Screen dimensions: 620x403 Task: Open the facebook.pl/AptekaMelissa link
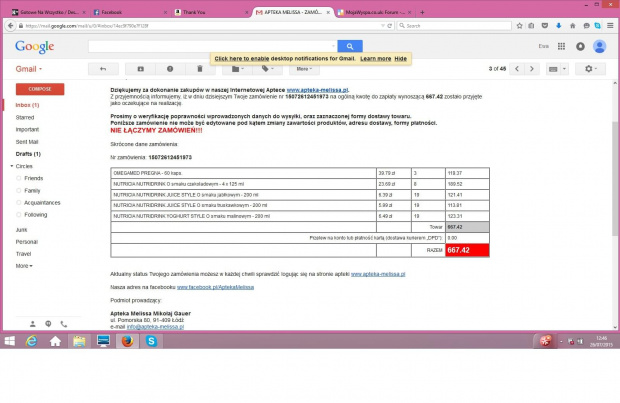click(215, 287)
